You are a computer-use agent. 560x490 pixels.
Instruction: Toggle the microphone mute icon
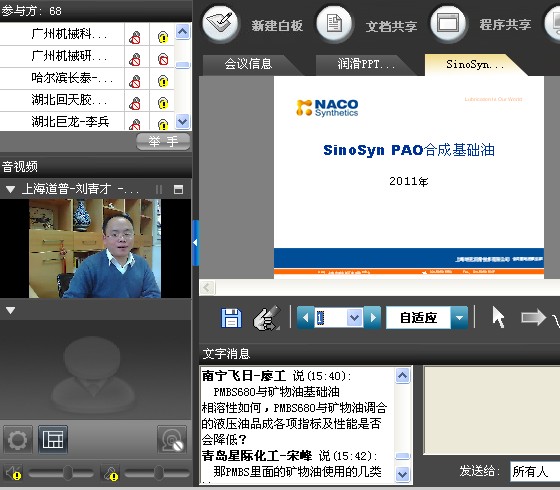(111, 473)
